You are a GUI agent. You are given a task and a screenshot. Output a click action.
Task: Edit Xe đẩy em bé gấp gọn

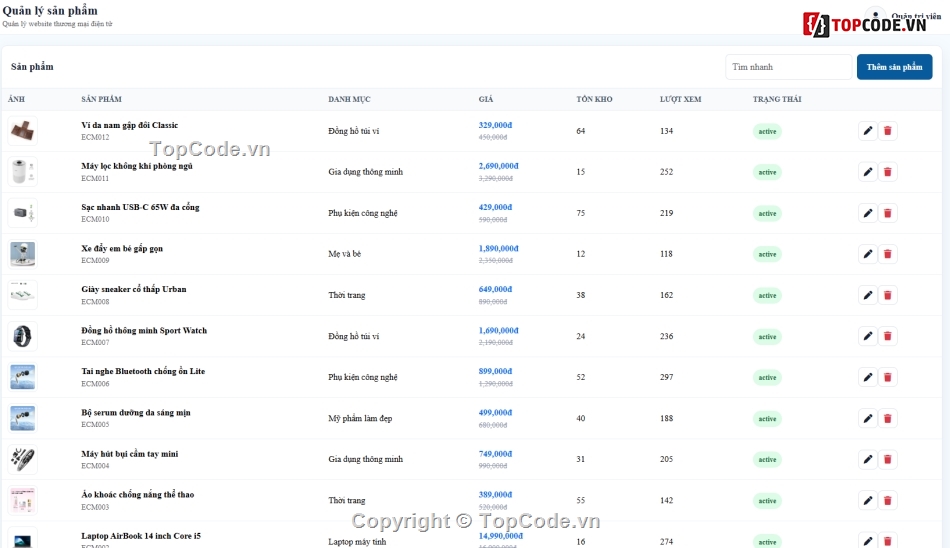tap(868, 254)
